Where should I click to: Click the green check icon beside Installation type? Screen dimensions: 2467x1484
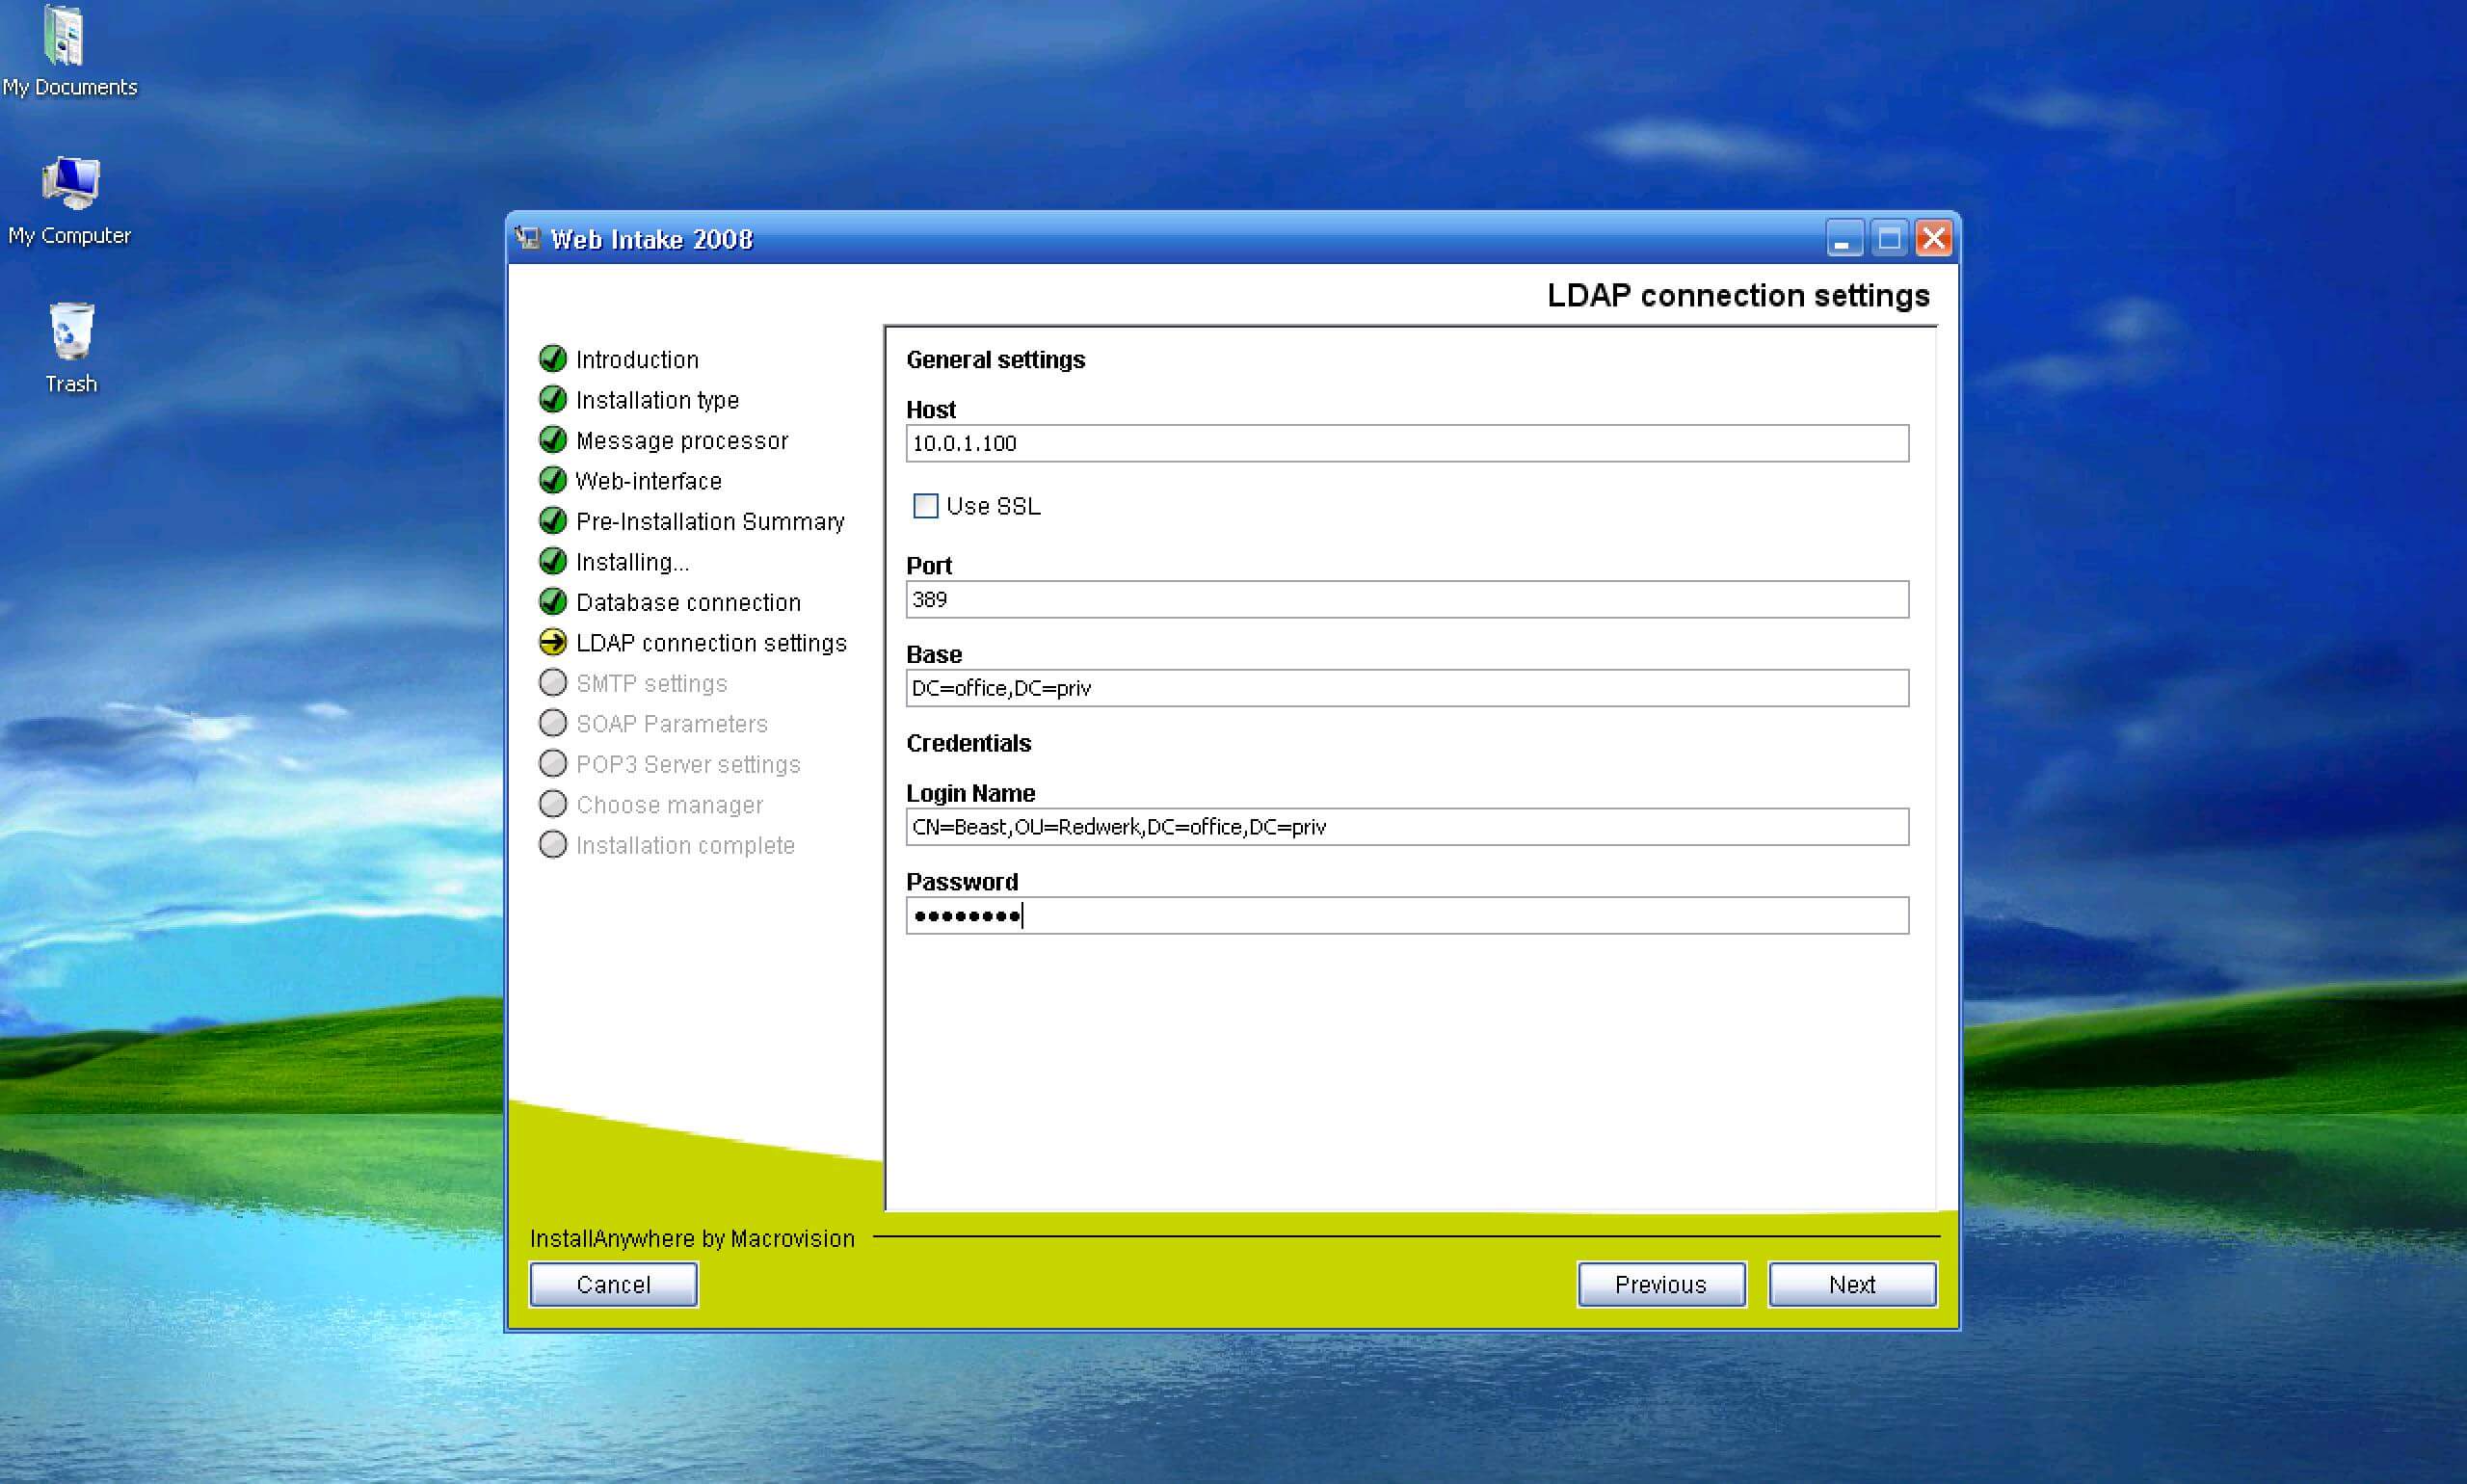553,399
